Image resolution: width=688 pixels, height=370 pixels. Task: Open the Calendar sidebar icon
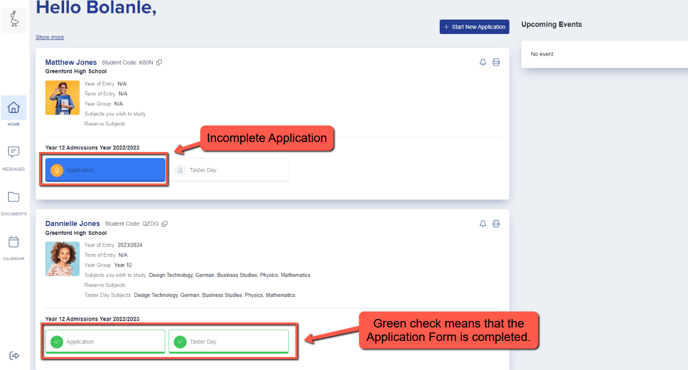[x=14, y=242]
